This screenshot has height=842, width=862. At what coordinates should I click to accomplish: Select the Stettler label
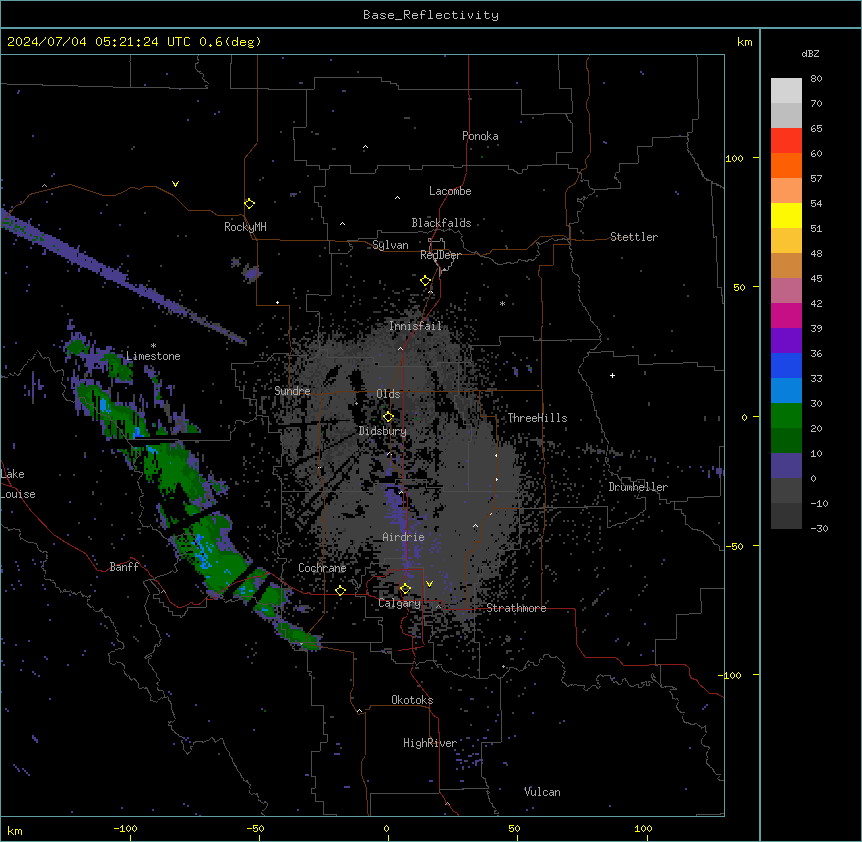point(634,237)
